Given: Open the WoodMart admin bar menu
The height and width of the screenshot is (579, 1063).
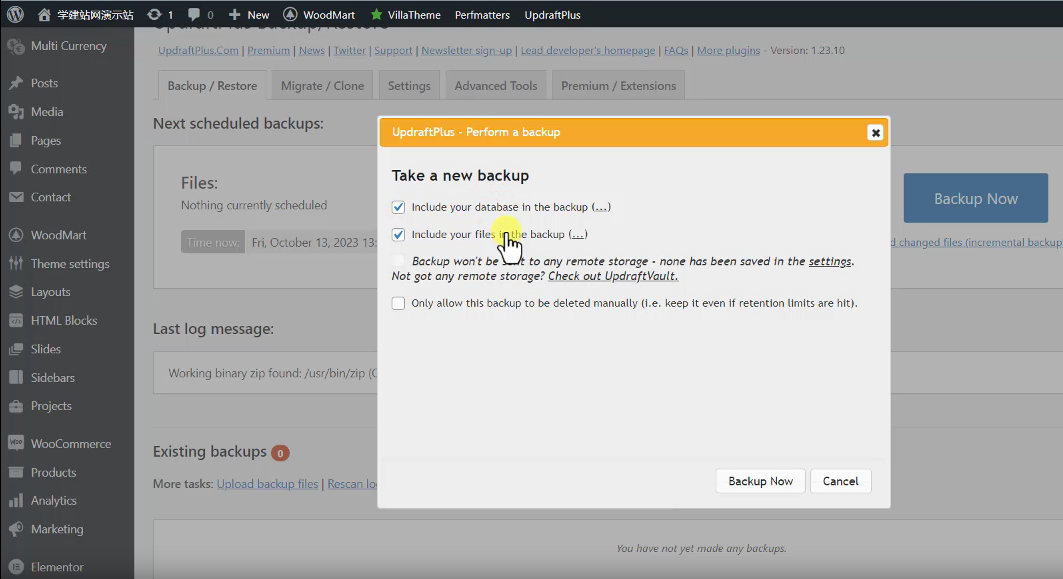Looking at the screenshot, I should pyautogui.click(x=319, y=14).
